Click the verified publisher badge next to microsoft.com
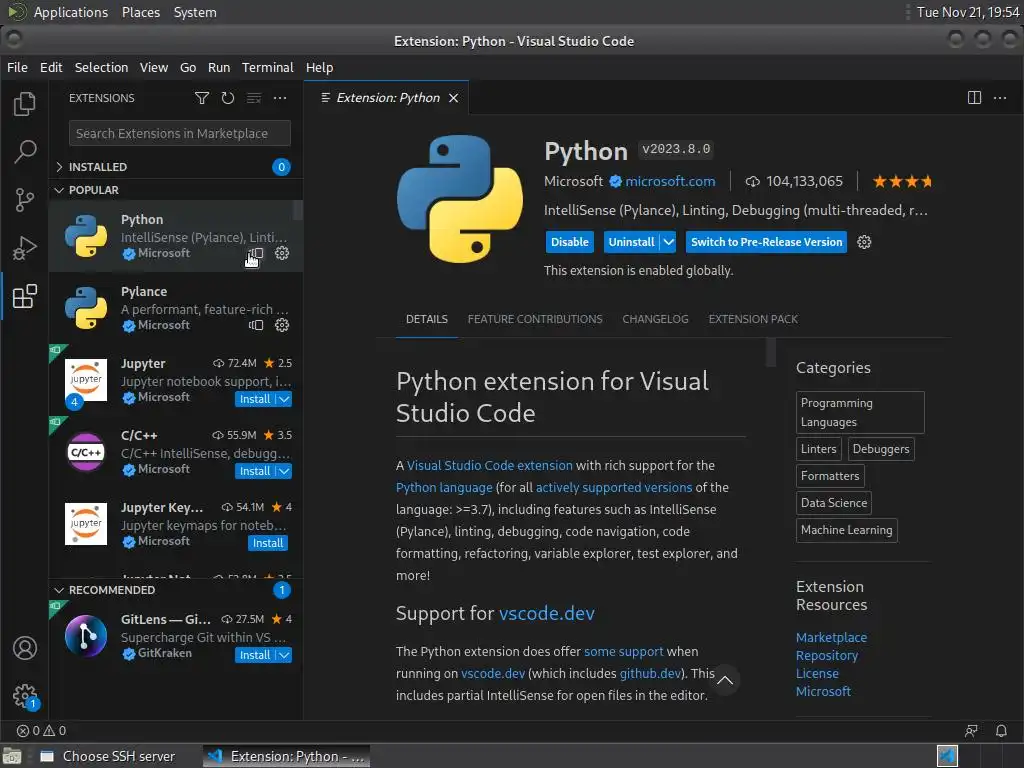This screenshot has height=768, width=1024. 615,182
